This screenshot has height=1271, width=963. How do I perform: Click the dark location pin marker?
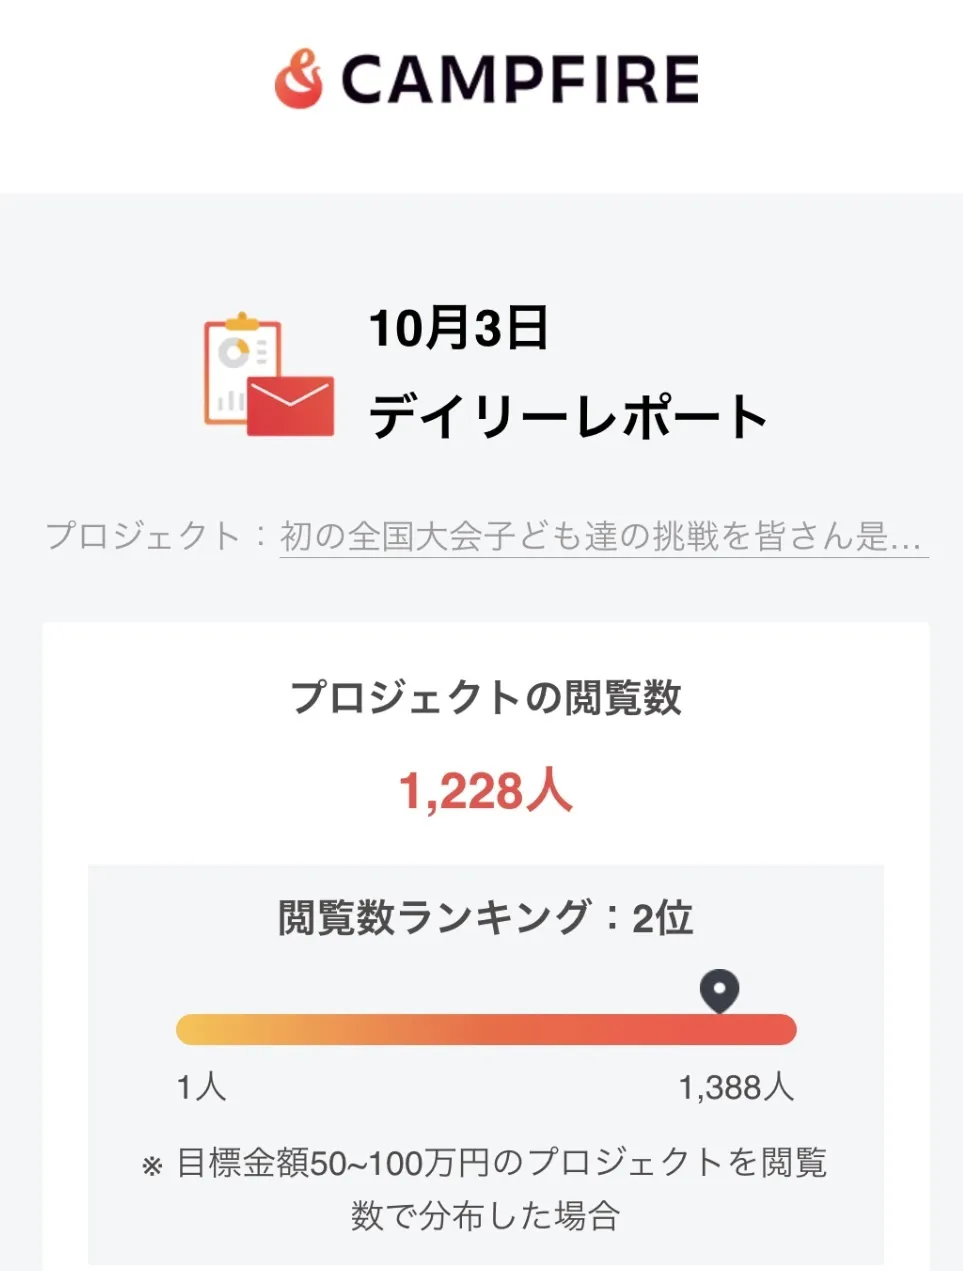pyautogui.click(x=719, y=990)
